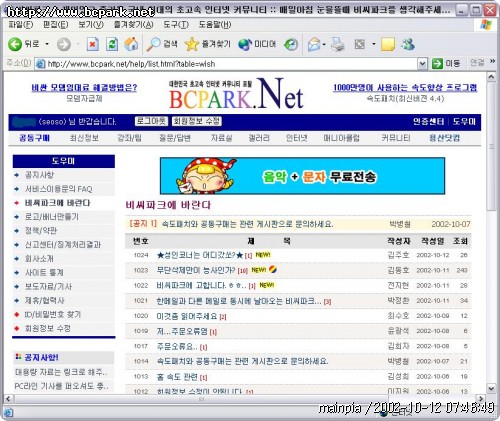This screenshot has width=500, height=421.
Task: Open the 편집(E) menu
Action: point(55,25)
